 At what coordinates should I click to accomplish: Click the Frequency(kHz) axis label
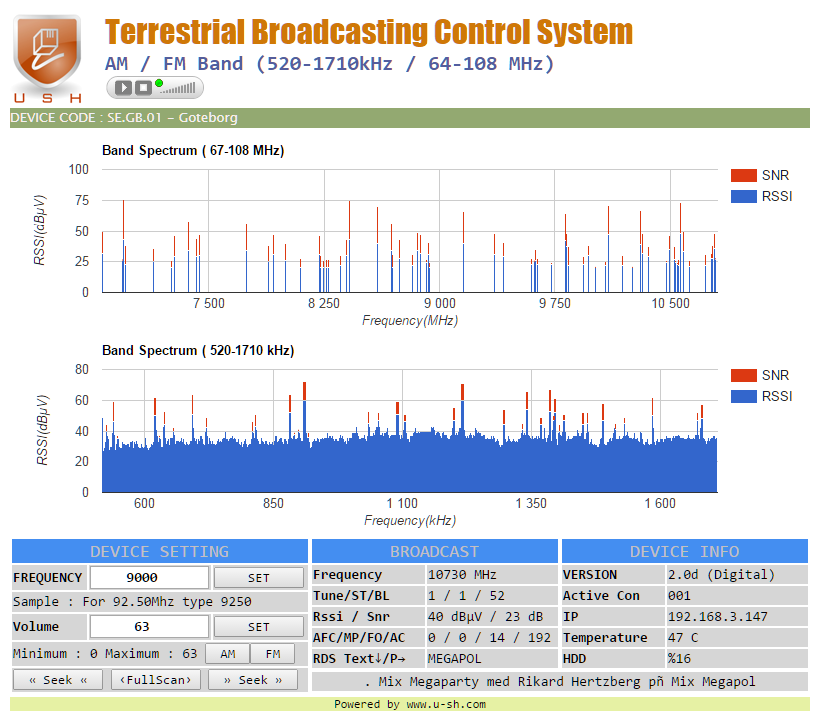tap(410, 521)
